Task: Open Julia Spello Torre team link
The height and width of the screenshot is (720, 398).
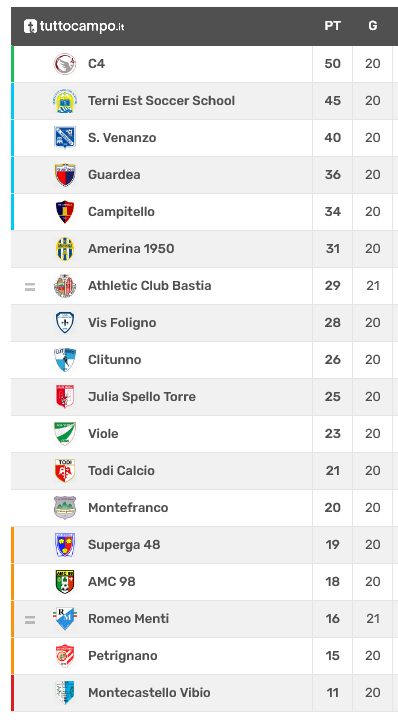Action: pyautogui.click(x=142, y=397)
